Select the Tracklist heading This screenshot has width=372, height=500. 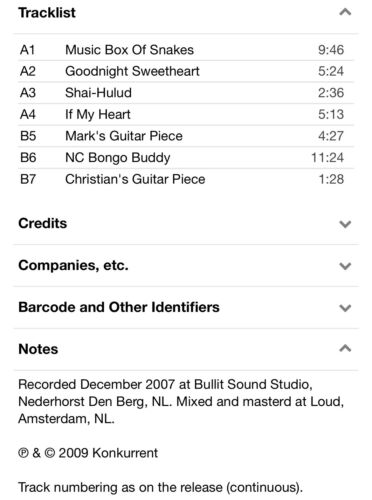tap(47, 13)
